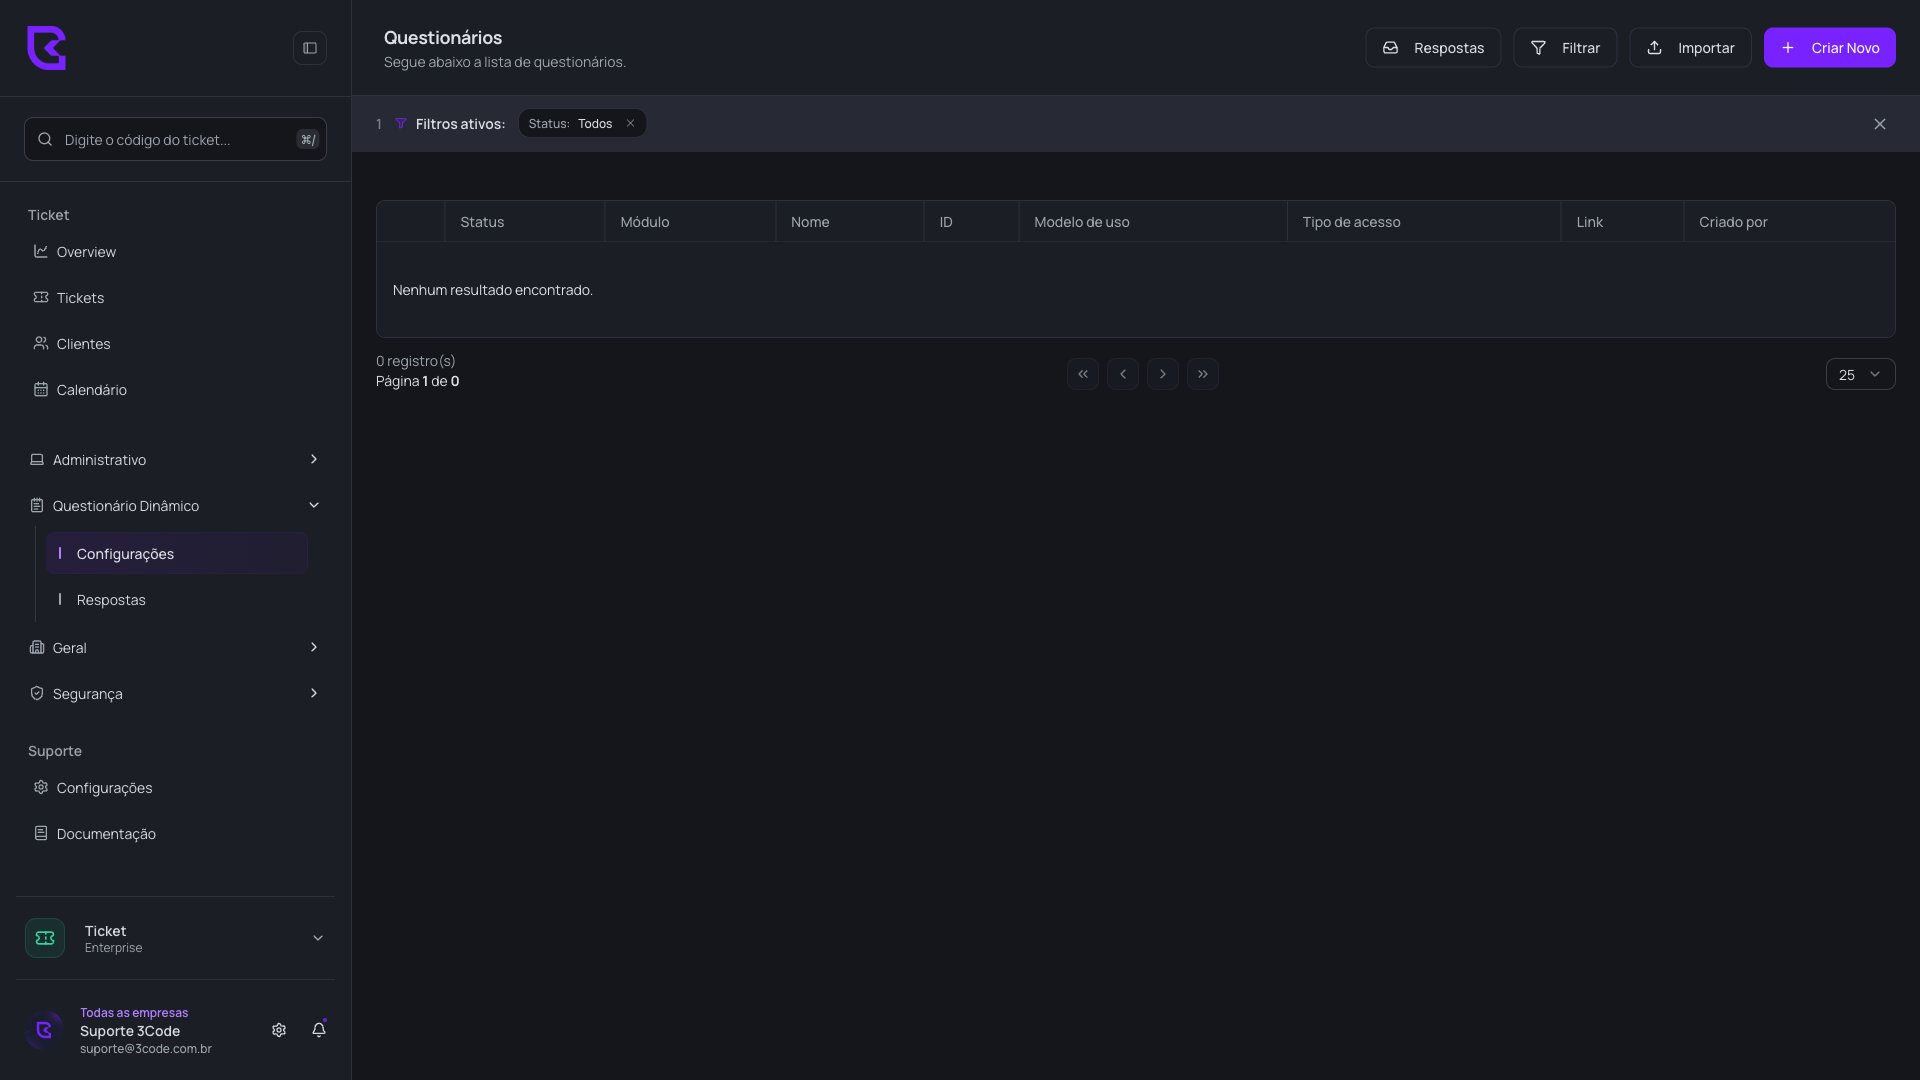The width and height of the screenshot is (1920, 1080).
Task: Select Configurações under Questionário Dinâmico
Action: tap(177, 554)
